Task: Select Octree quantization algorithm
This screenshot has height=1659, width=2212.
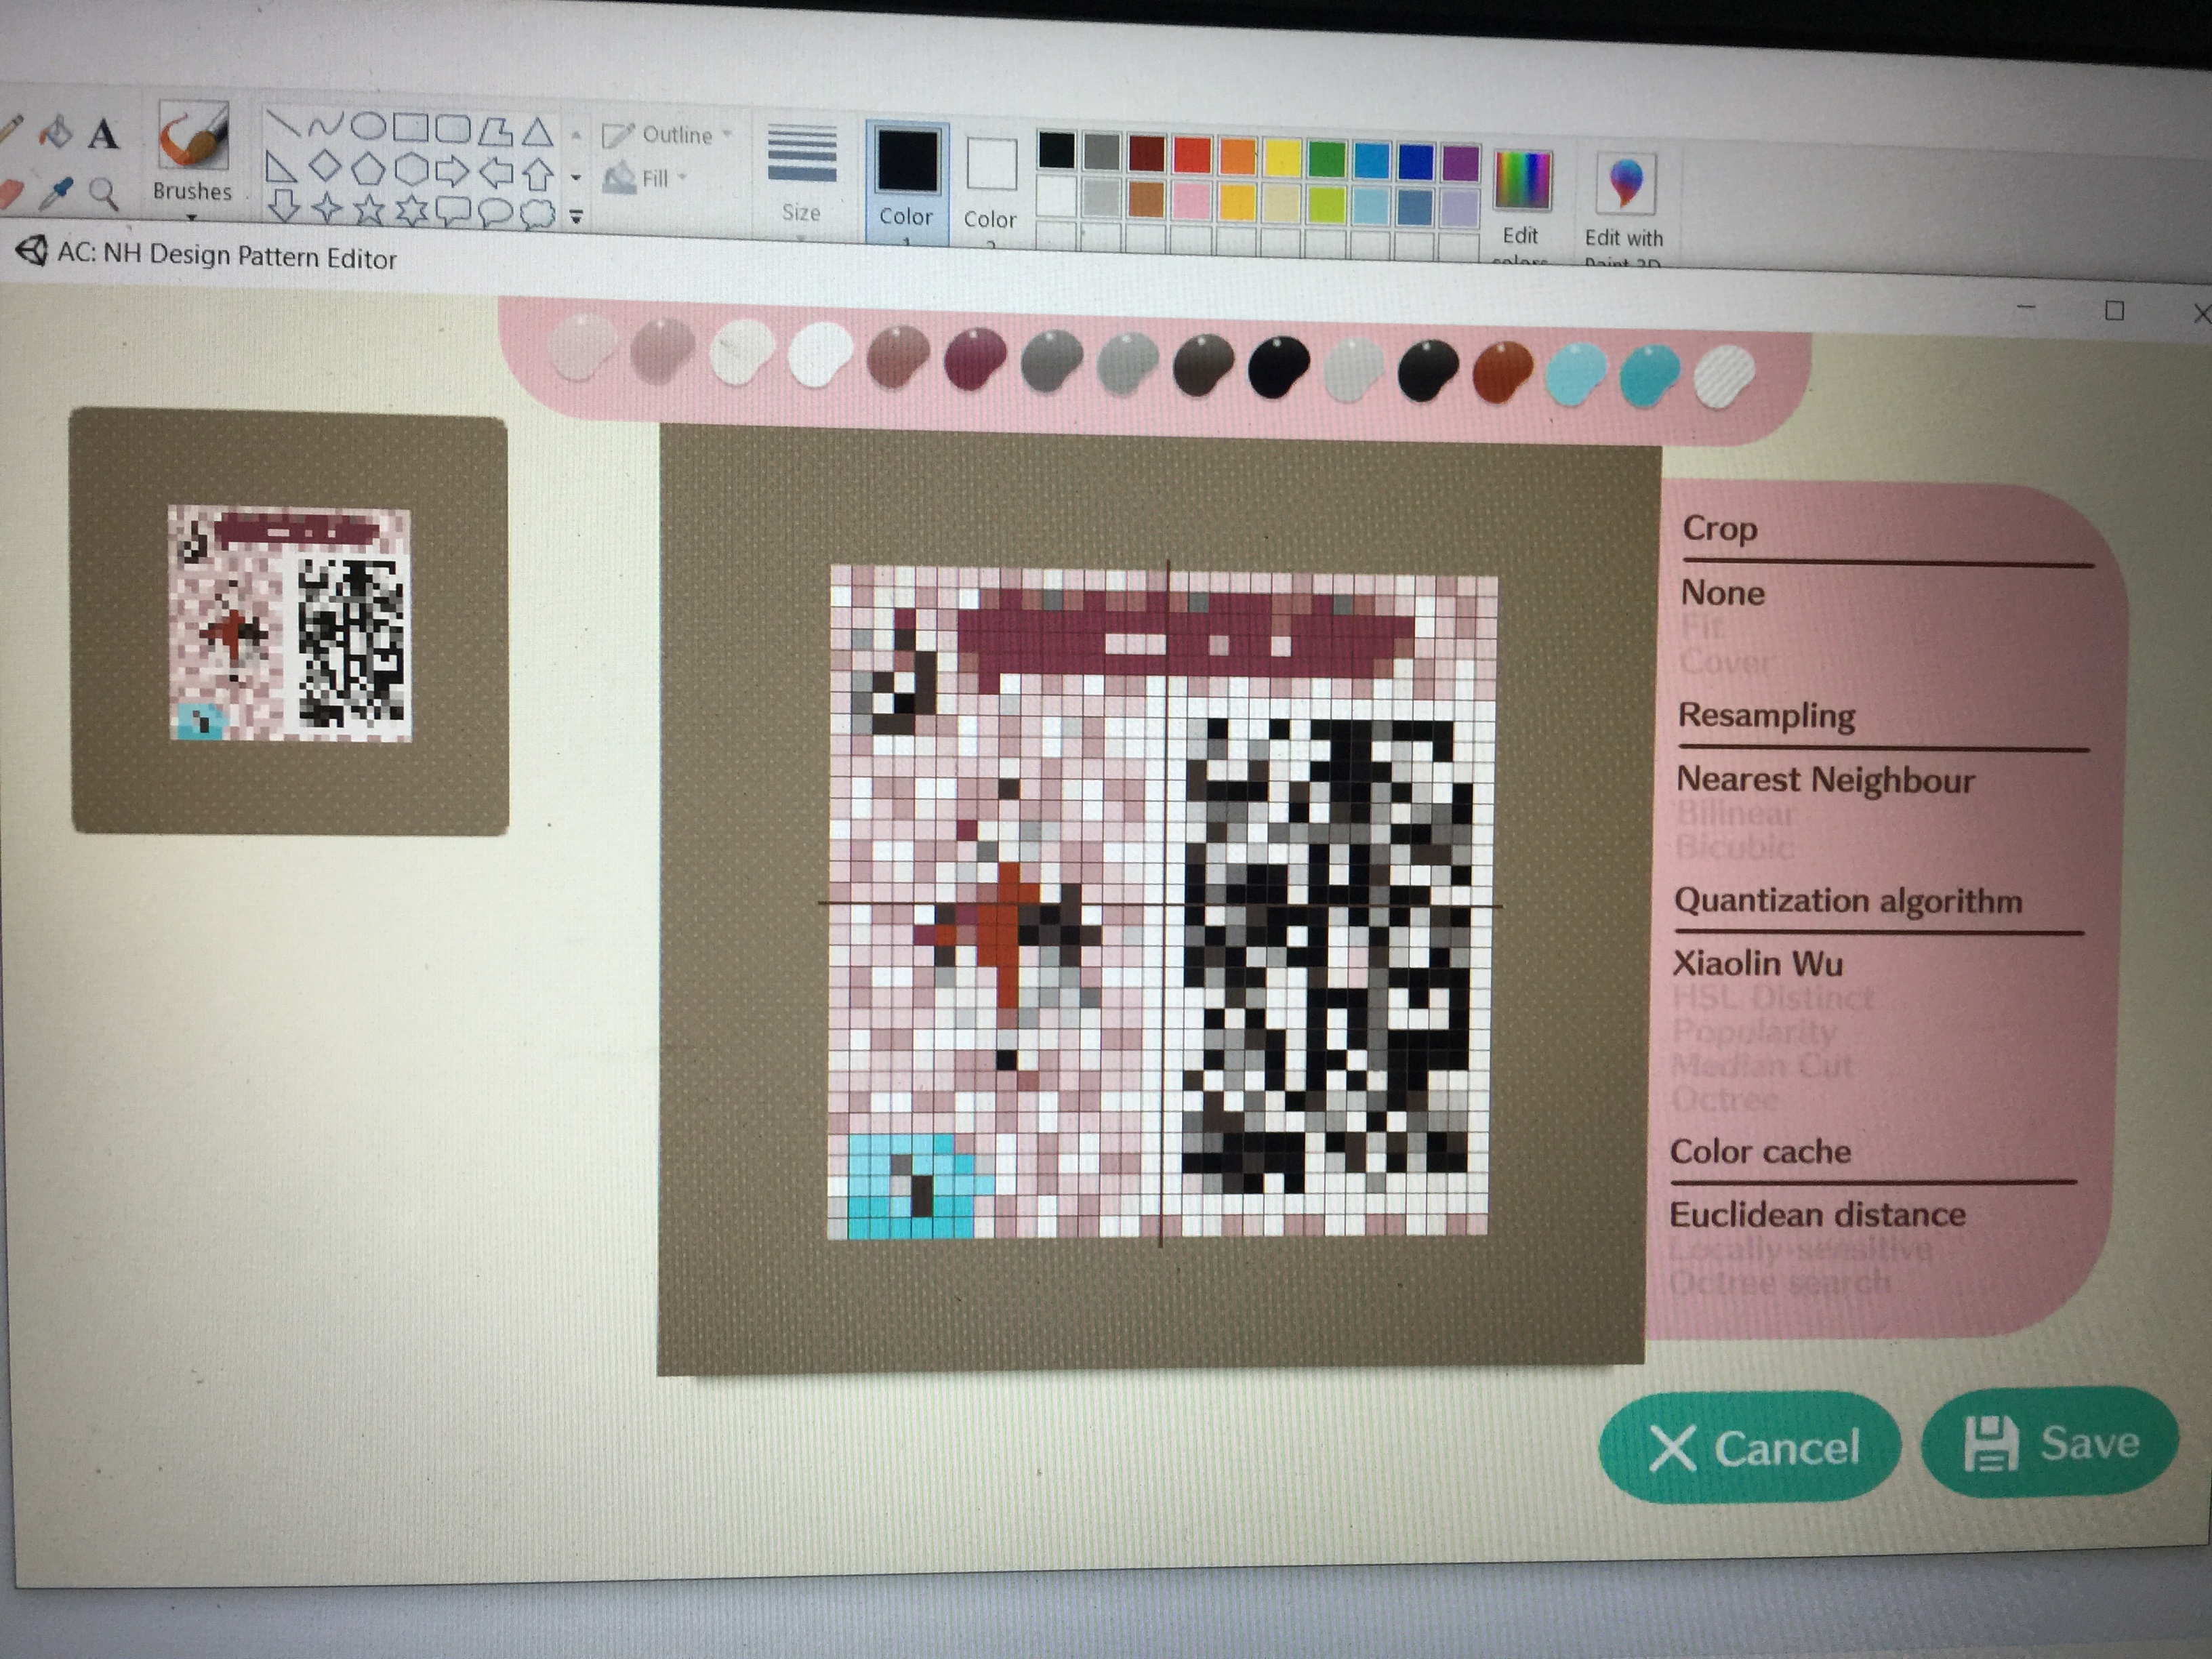Action: point(1724,1100)
